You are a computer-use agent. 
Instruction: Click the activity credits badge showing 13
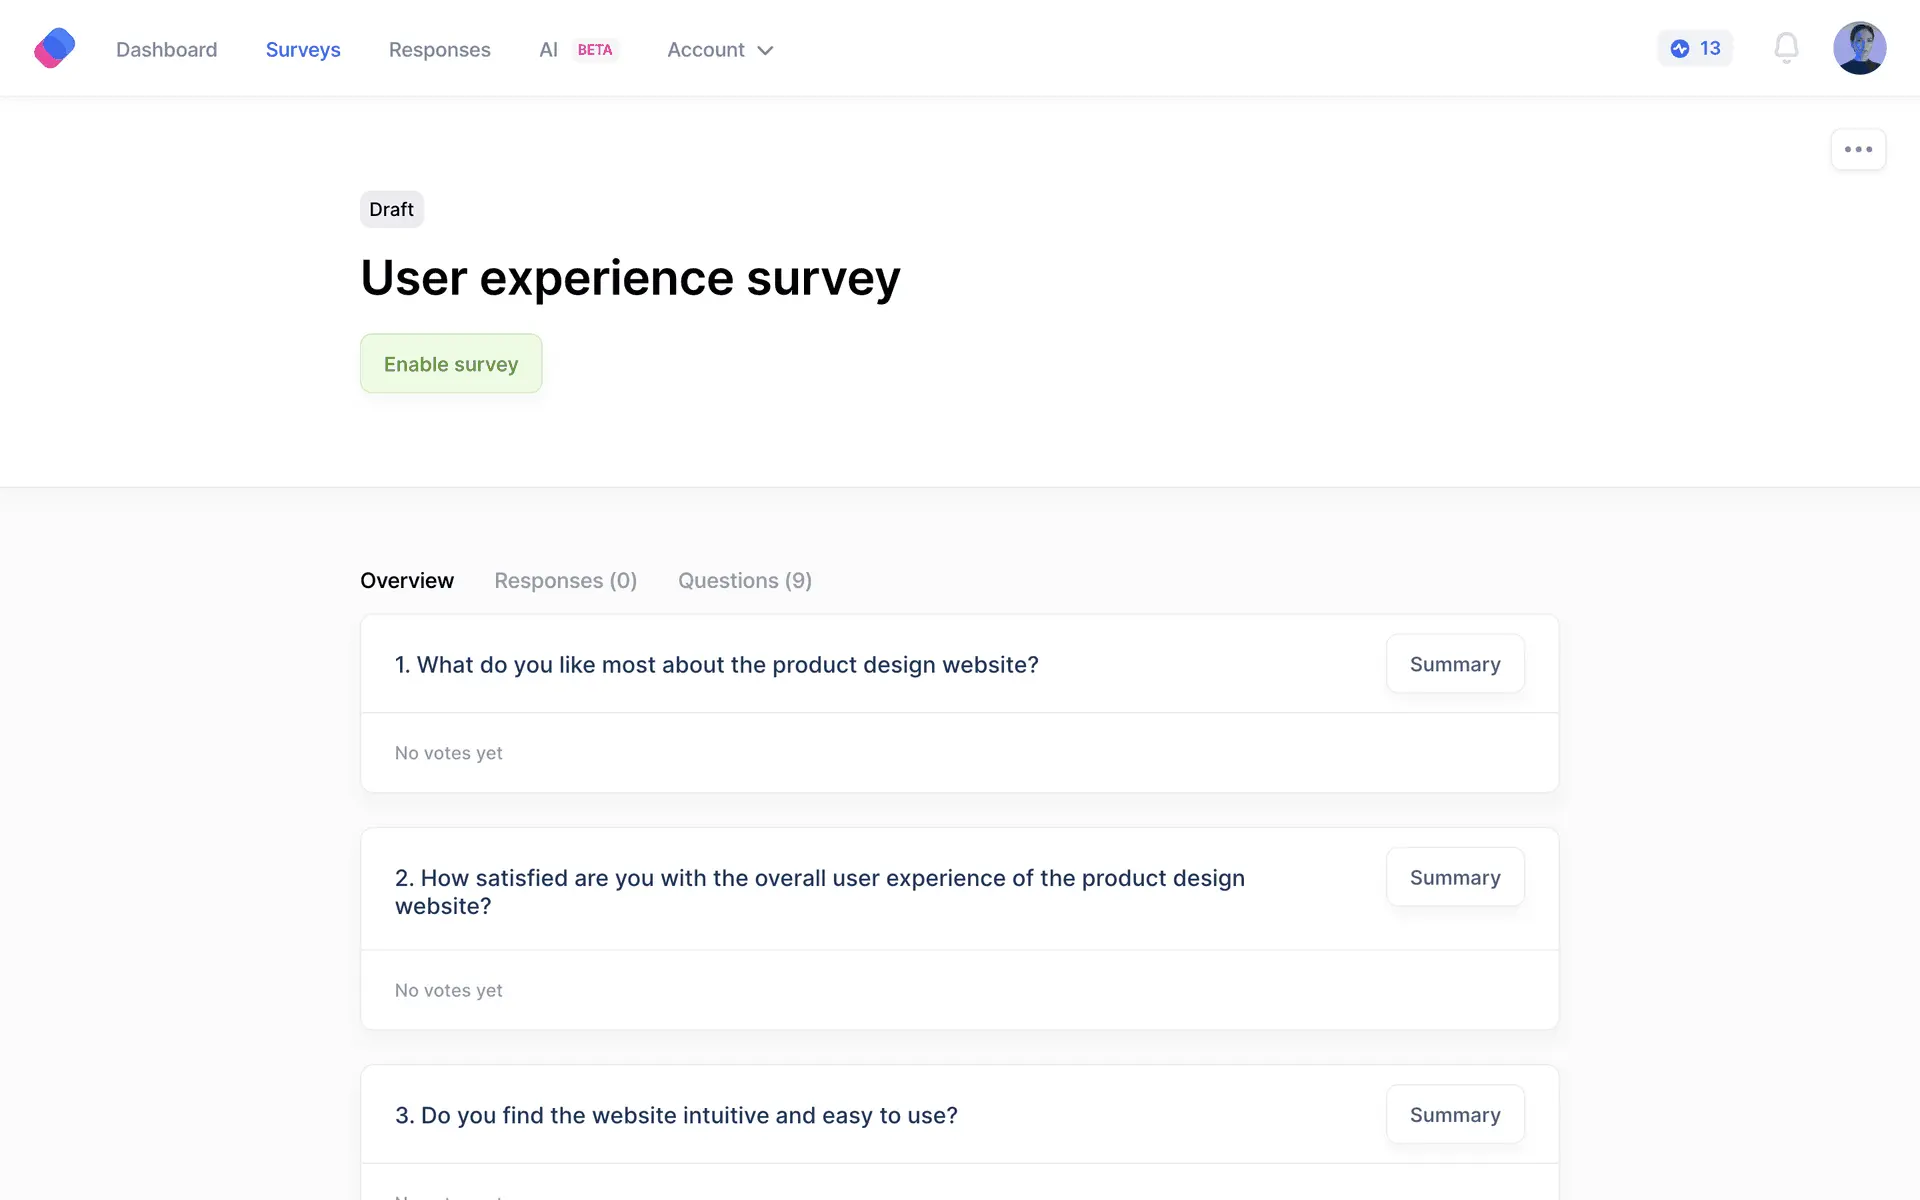(x=1695, y=48)
